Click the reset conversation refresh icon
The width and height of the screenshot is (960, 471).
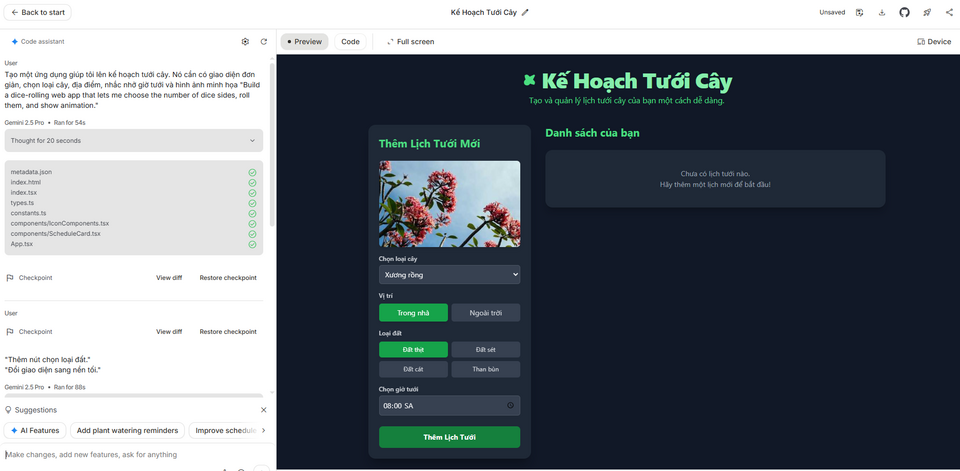(x=264, y=42)
